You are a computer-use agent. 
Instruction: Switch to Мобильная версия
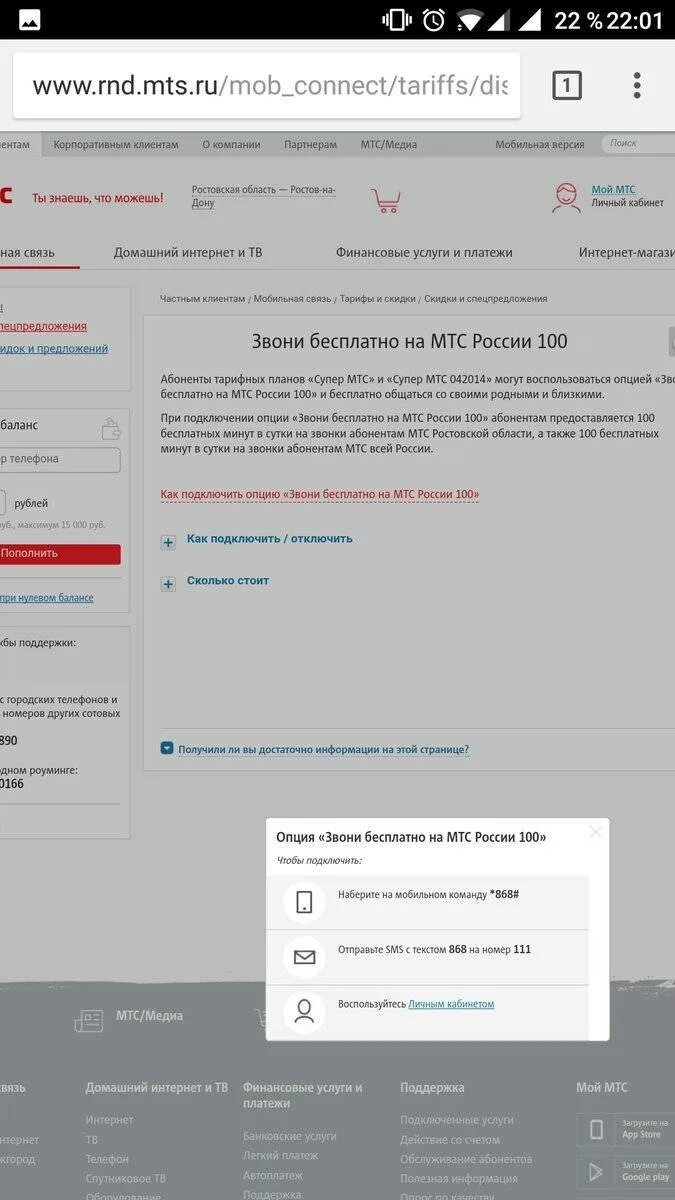[540, 144]
